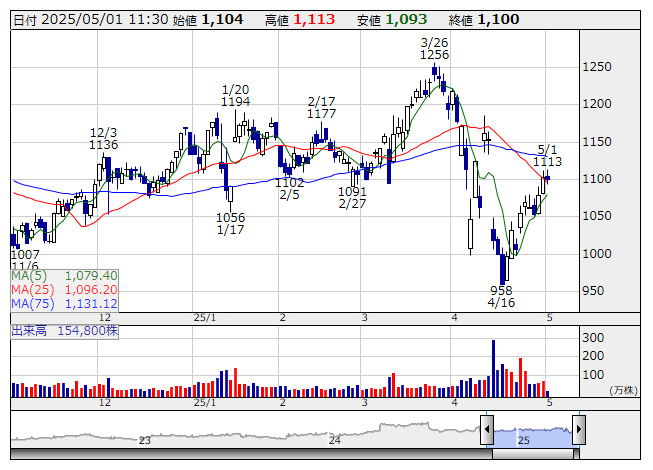Click the tallest blue volume bar in April

(493, 368)
